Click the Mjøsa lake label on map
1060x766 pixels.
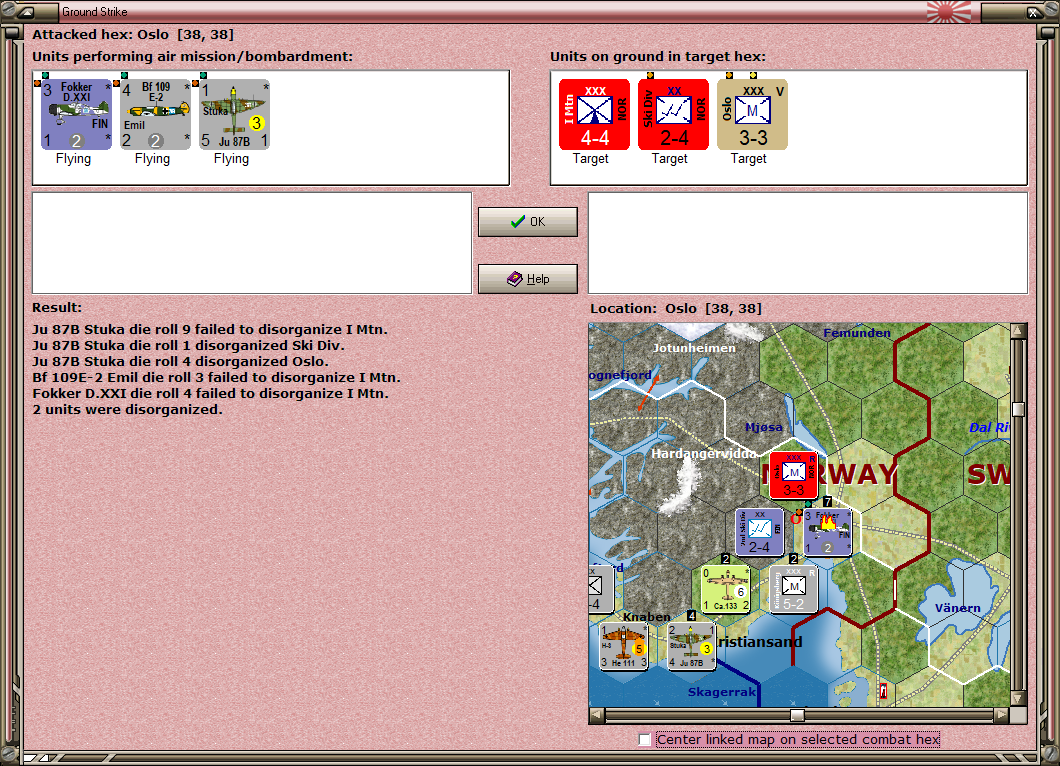[x=764, y=427]
